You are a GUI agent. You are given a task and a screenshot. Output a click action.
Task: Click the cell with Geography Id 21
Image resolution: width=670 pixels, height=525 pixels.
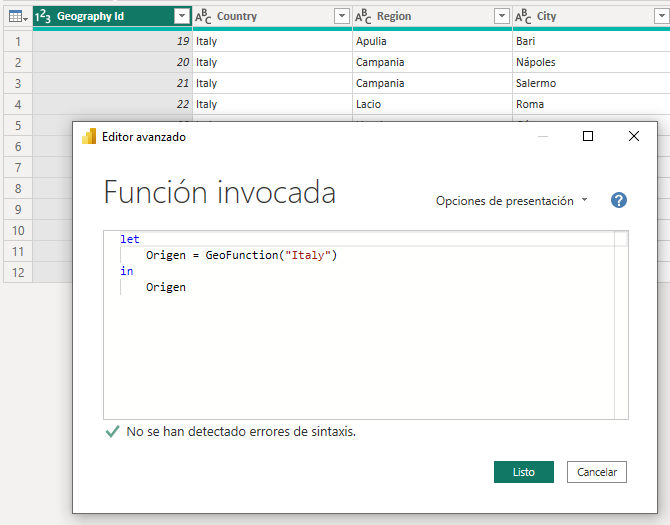pos(112,83)
